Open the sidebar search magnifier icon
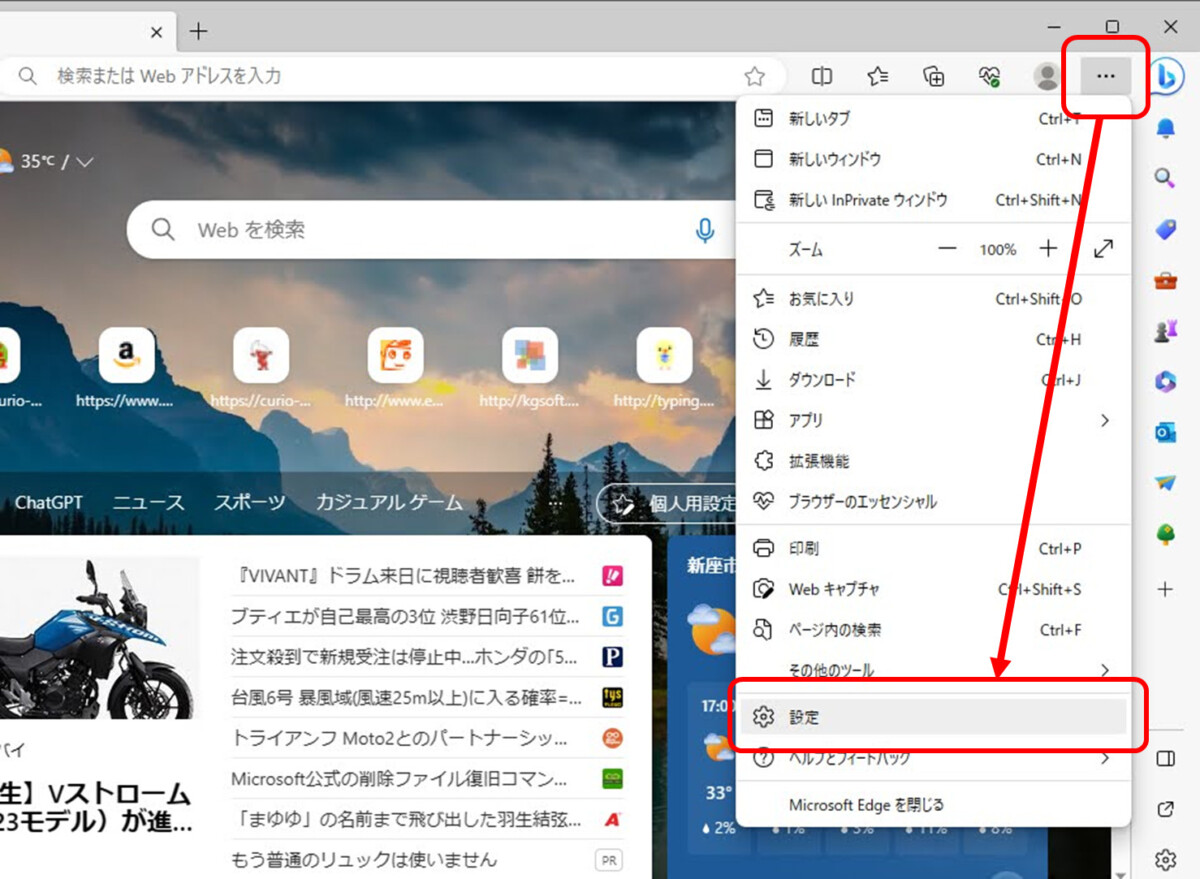1200x879 pixels. pyautogui.click(x=1165, y=178)
